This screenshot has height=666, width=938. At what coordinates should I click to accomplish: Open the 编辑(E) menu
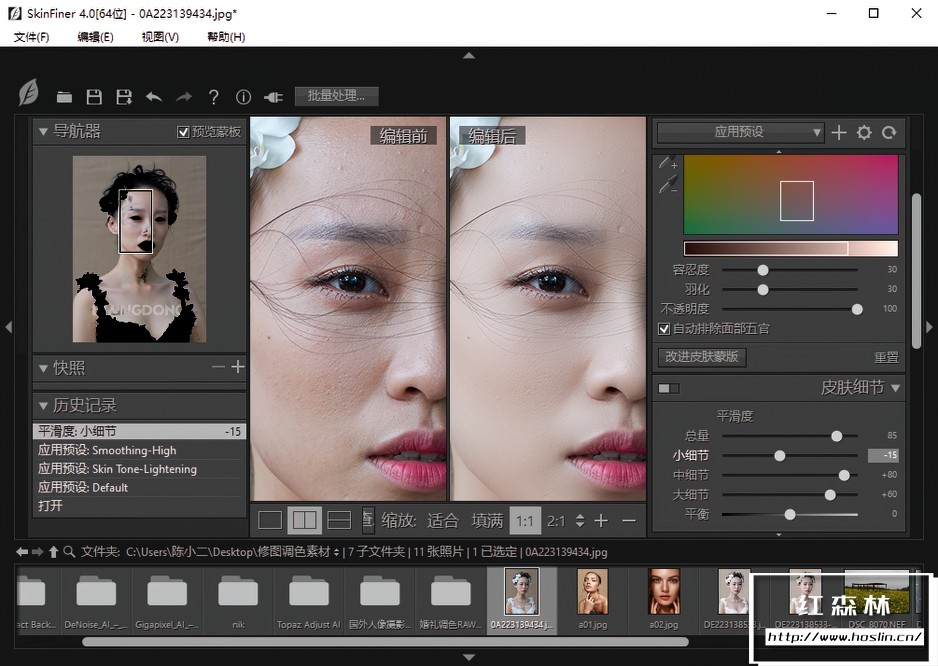pyautogui.click(x=95, y=37)
